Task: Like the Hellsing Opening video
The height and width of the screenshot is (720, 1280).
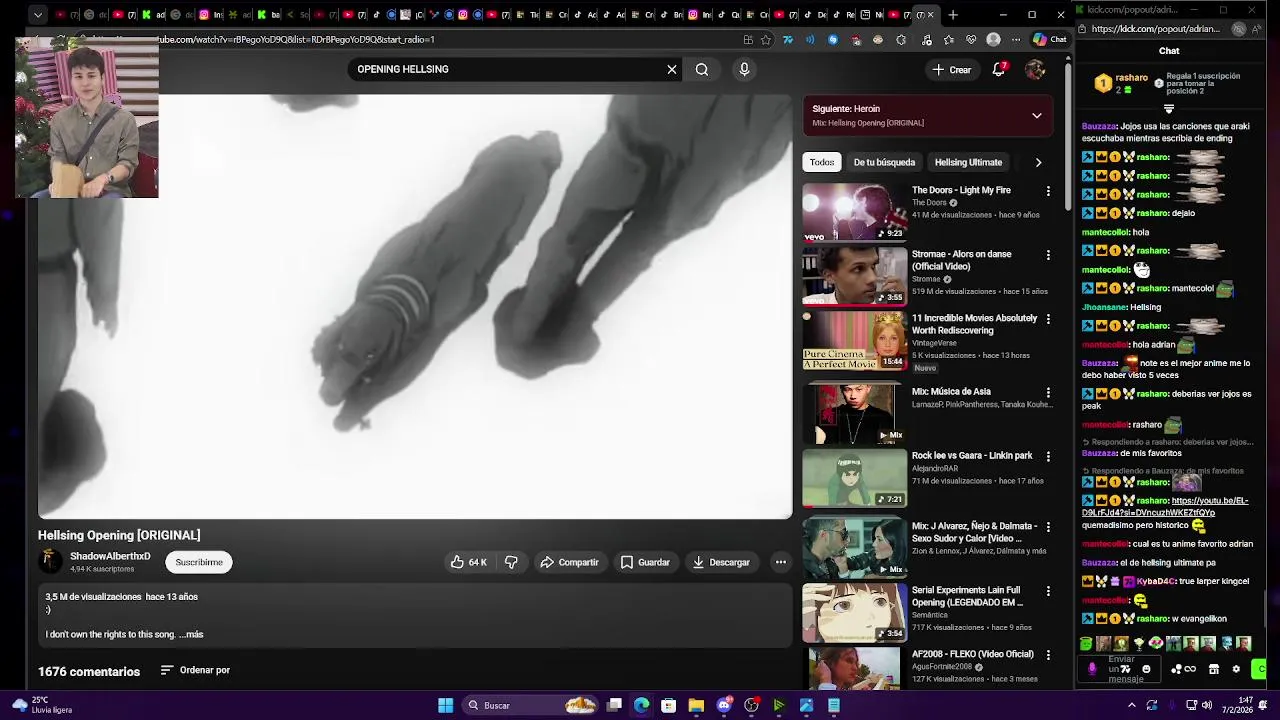Action: pyautogui.click(x=467, y=562)
